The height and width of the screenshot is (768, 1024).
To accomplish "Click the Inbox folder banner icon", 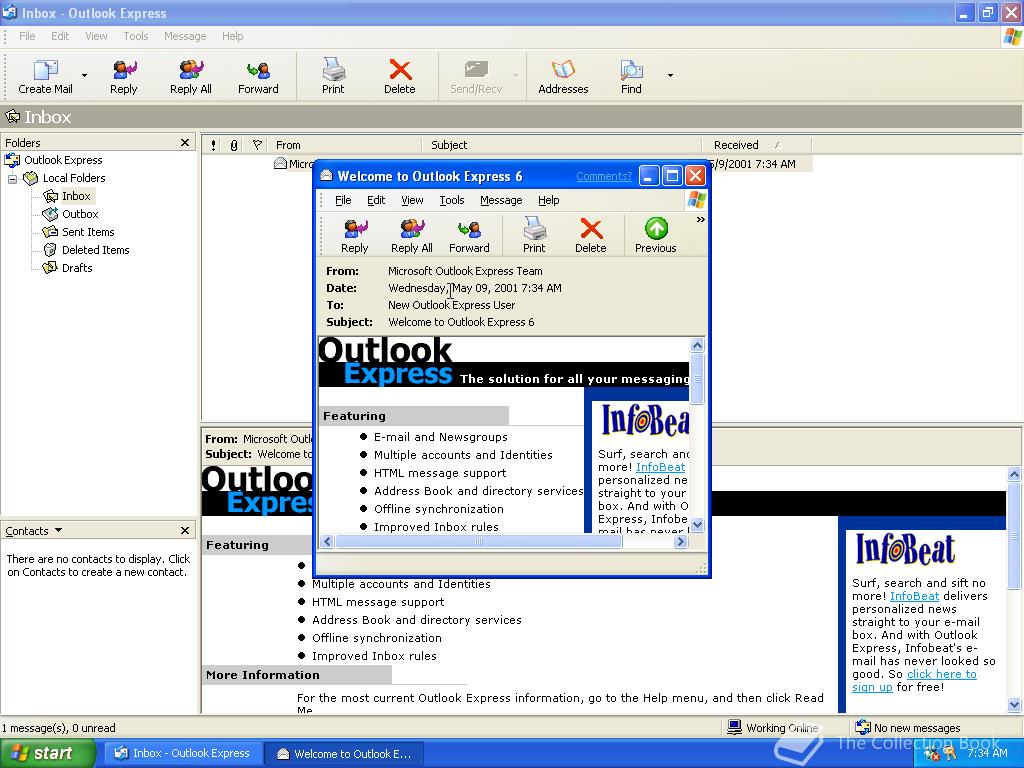I will [12, 117].
